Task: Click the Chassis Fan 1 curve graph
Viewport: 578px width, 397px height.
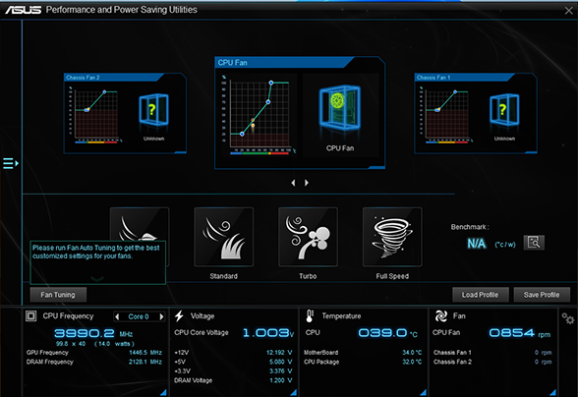Action: tap(446, 114)
